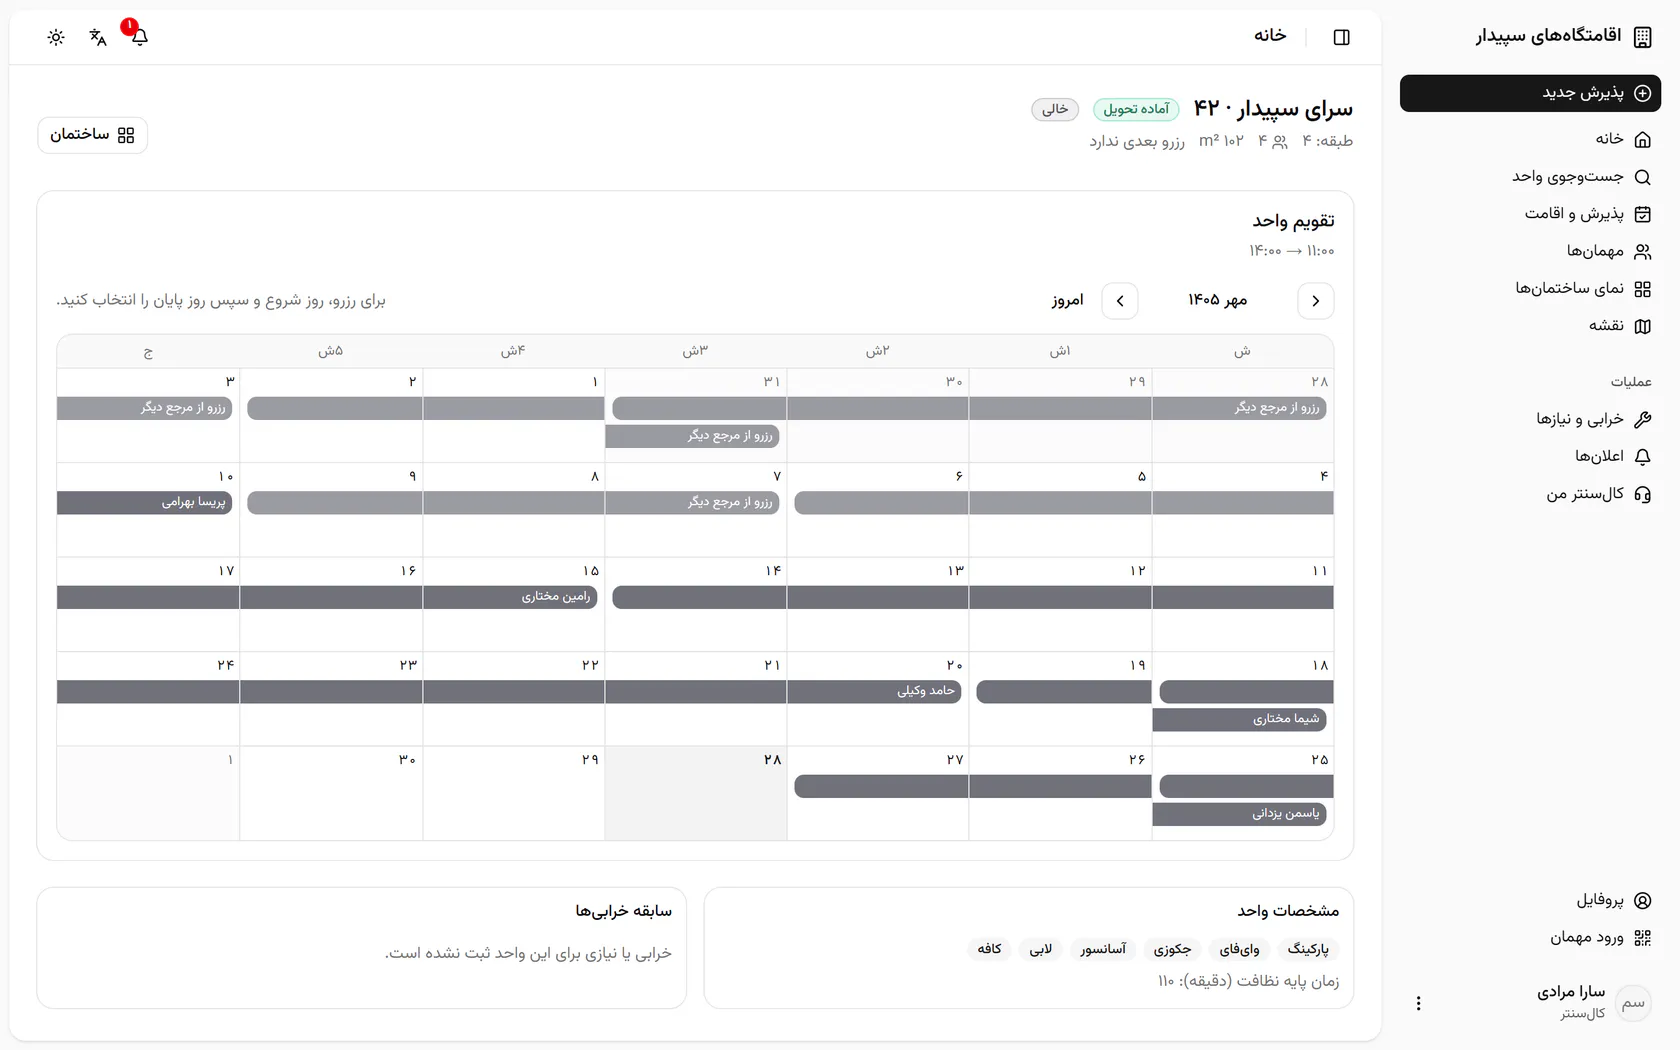Click the کال‌سنتر من headset icon
1680x1050 pixels.
pyautogui.click(x=1642, y=494)
